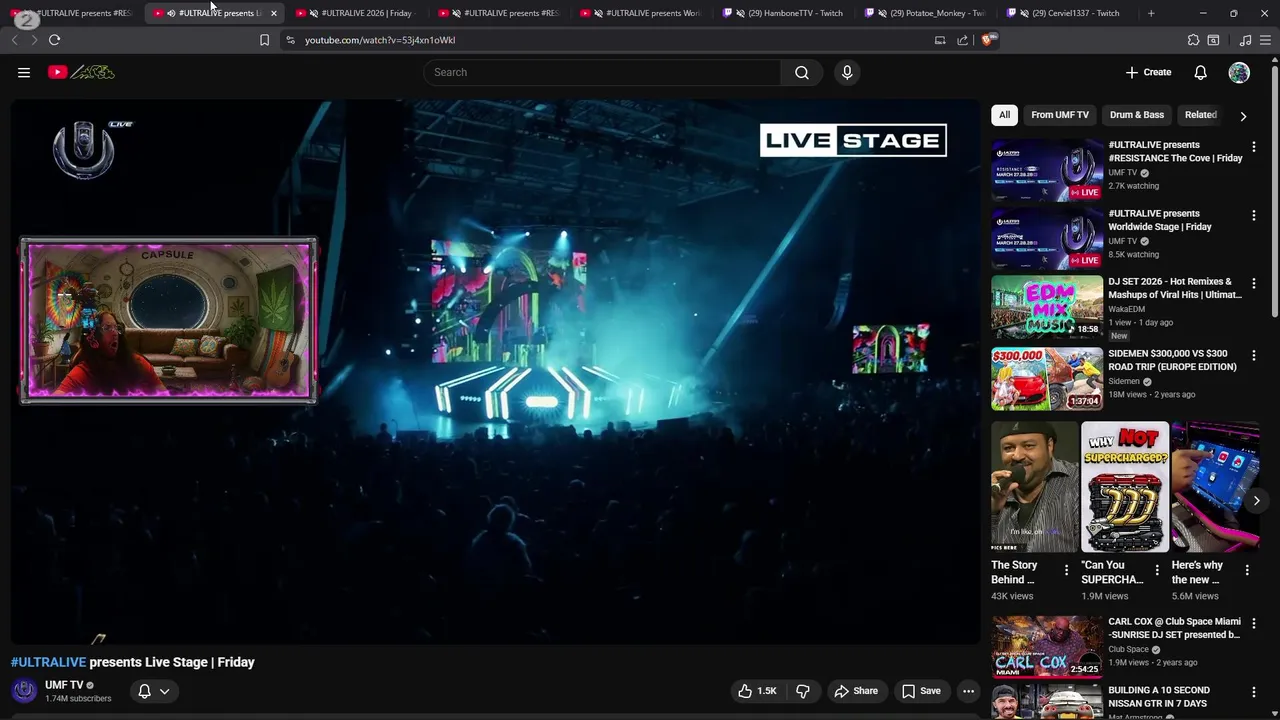This screenshot has height=720, width=1280.
Task: Focus the YouTube search field
Action: tap(602, 72)
